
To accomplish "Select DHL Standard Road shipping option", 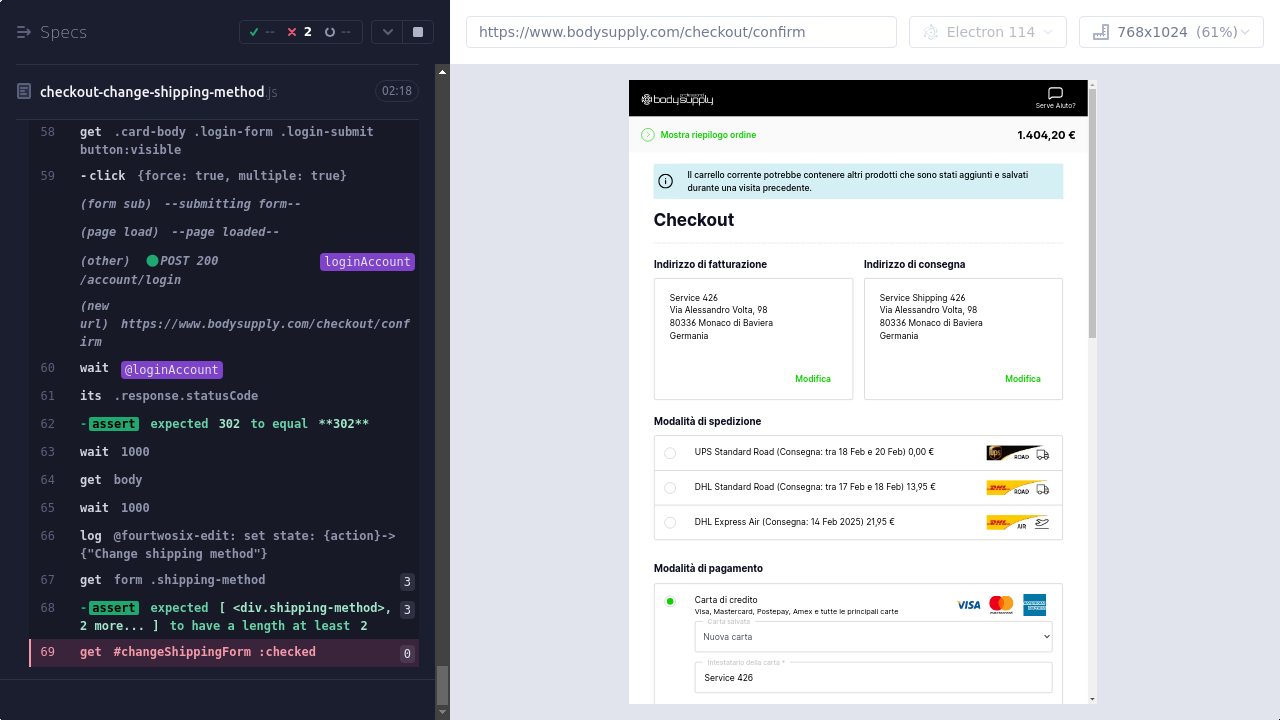I will [x=670, y=488].
